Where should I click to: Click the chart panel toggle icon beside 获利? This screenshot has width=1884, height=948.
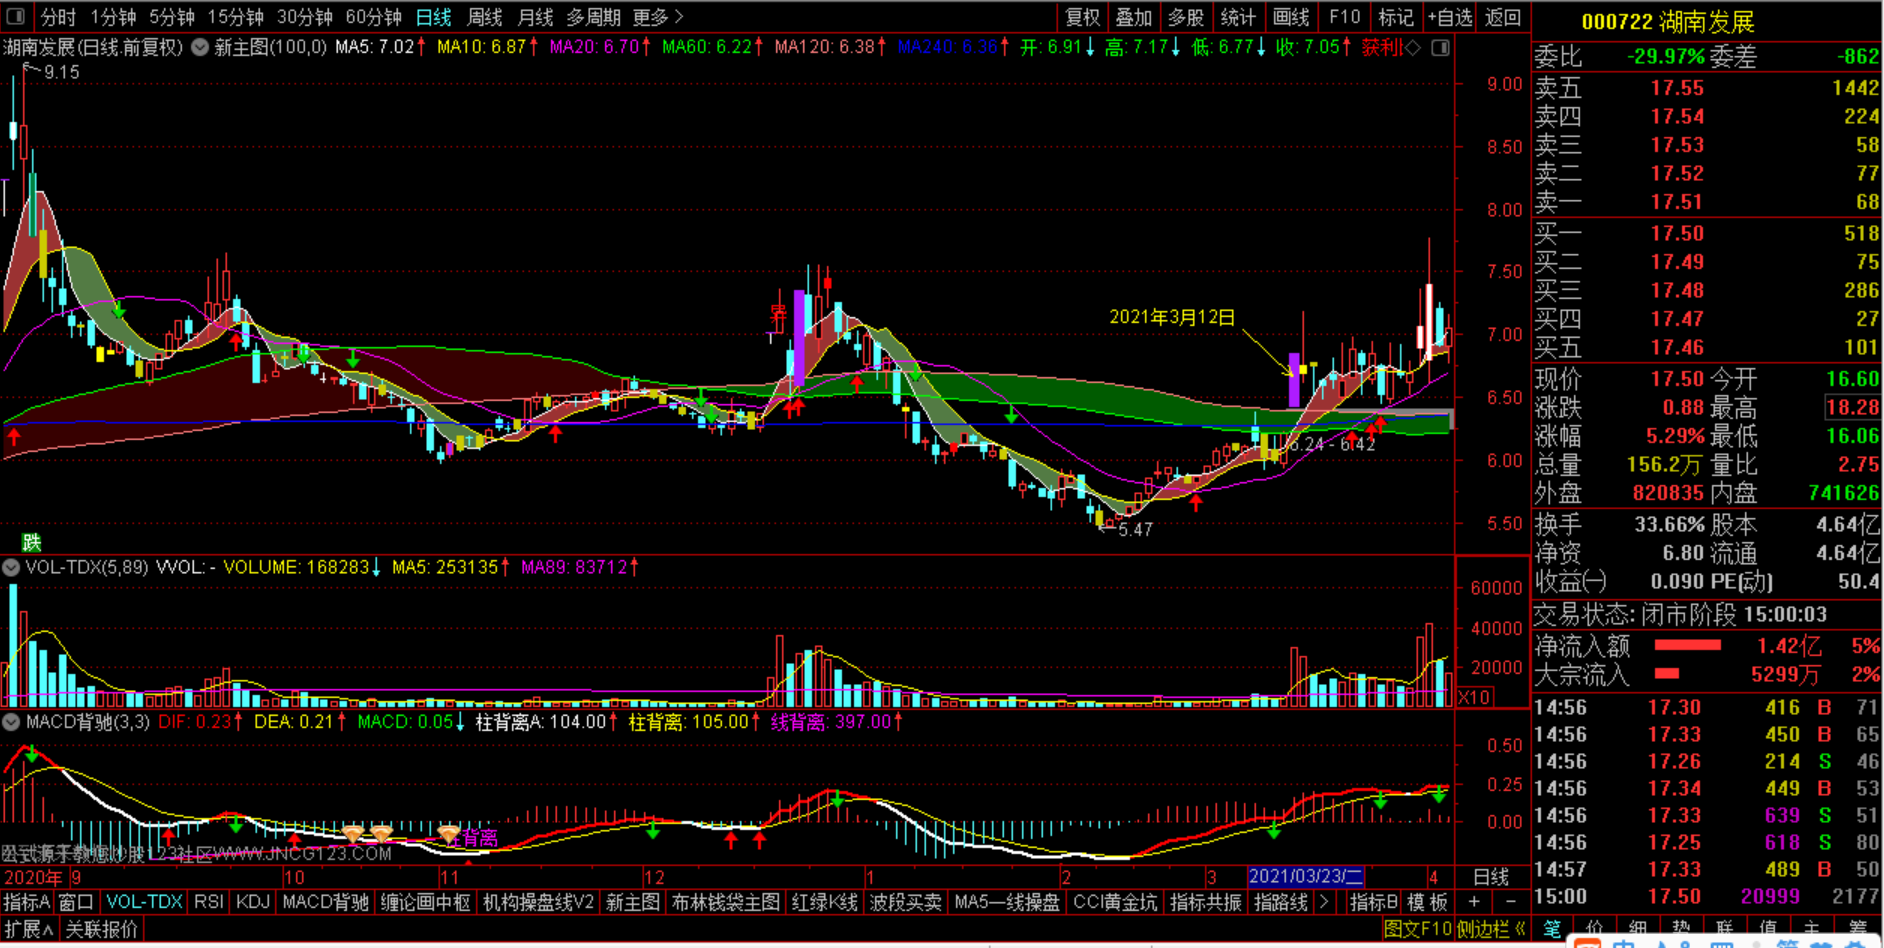click(x=1440, y=47)
